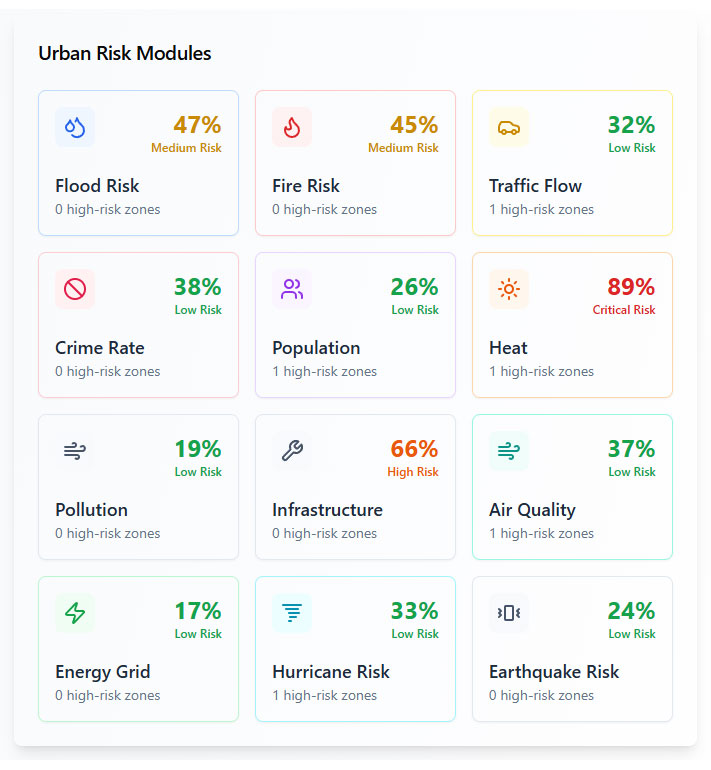Click the Urban Risk Modules heading

coord(125,54)
